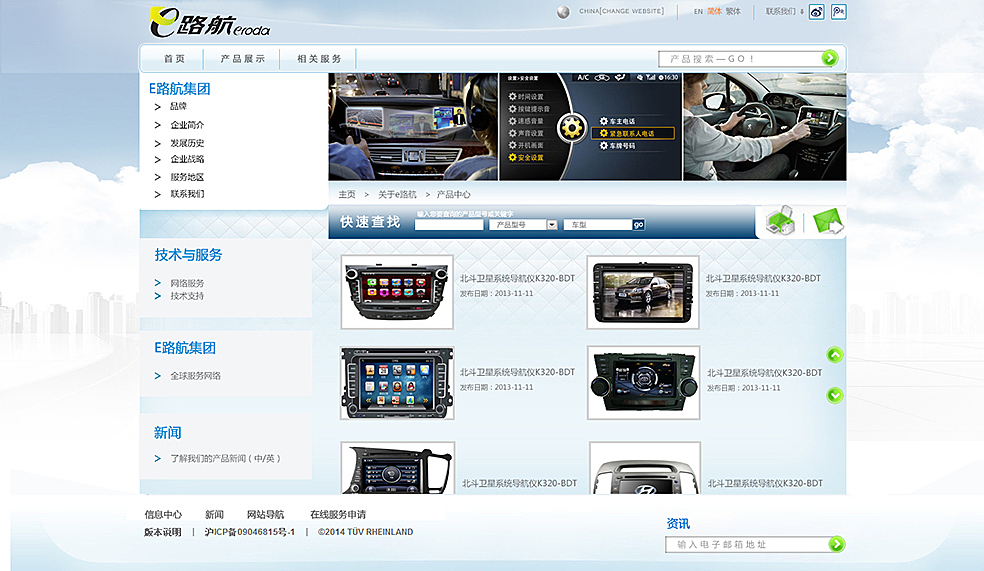Screen dimensions: 984x571
Task: Open 品牌 in the sidebar
Action: coord(178,107)
